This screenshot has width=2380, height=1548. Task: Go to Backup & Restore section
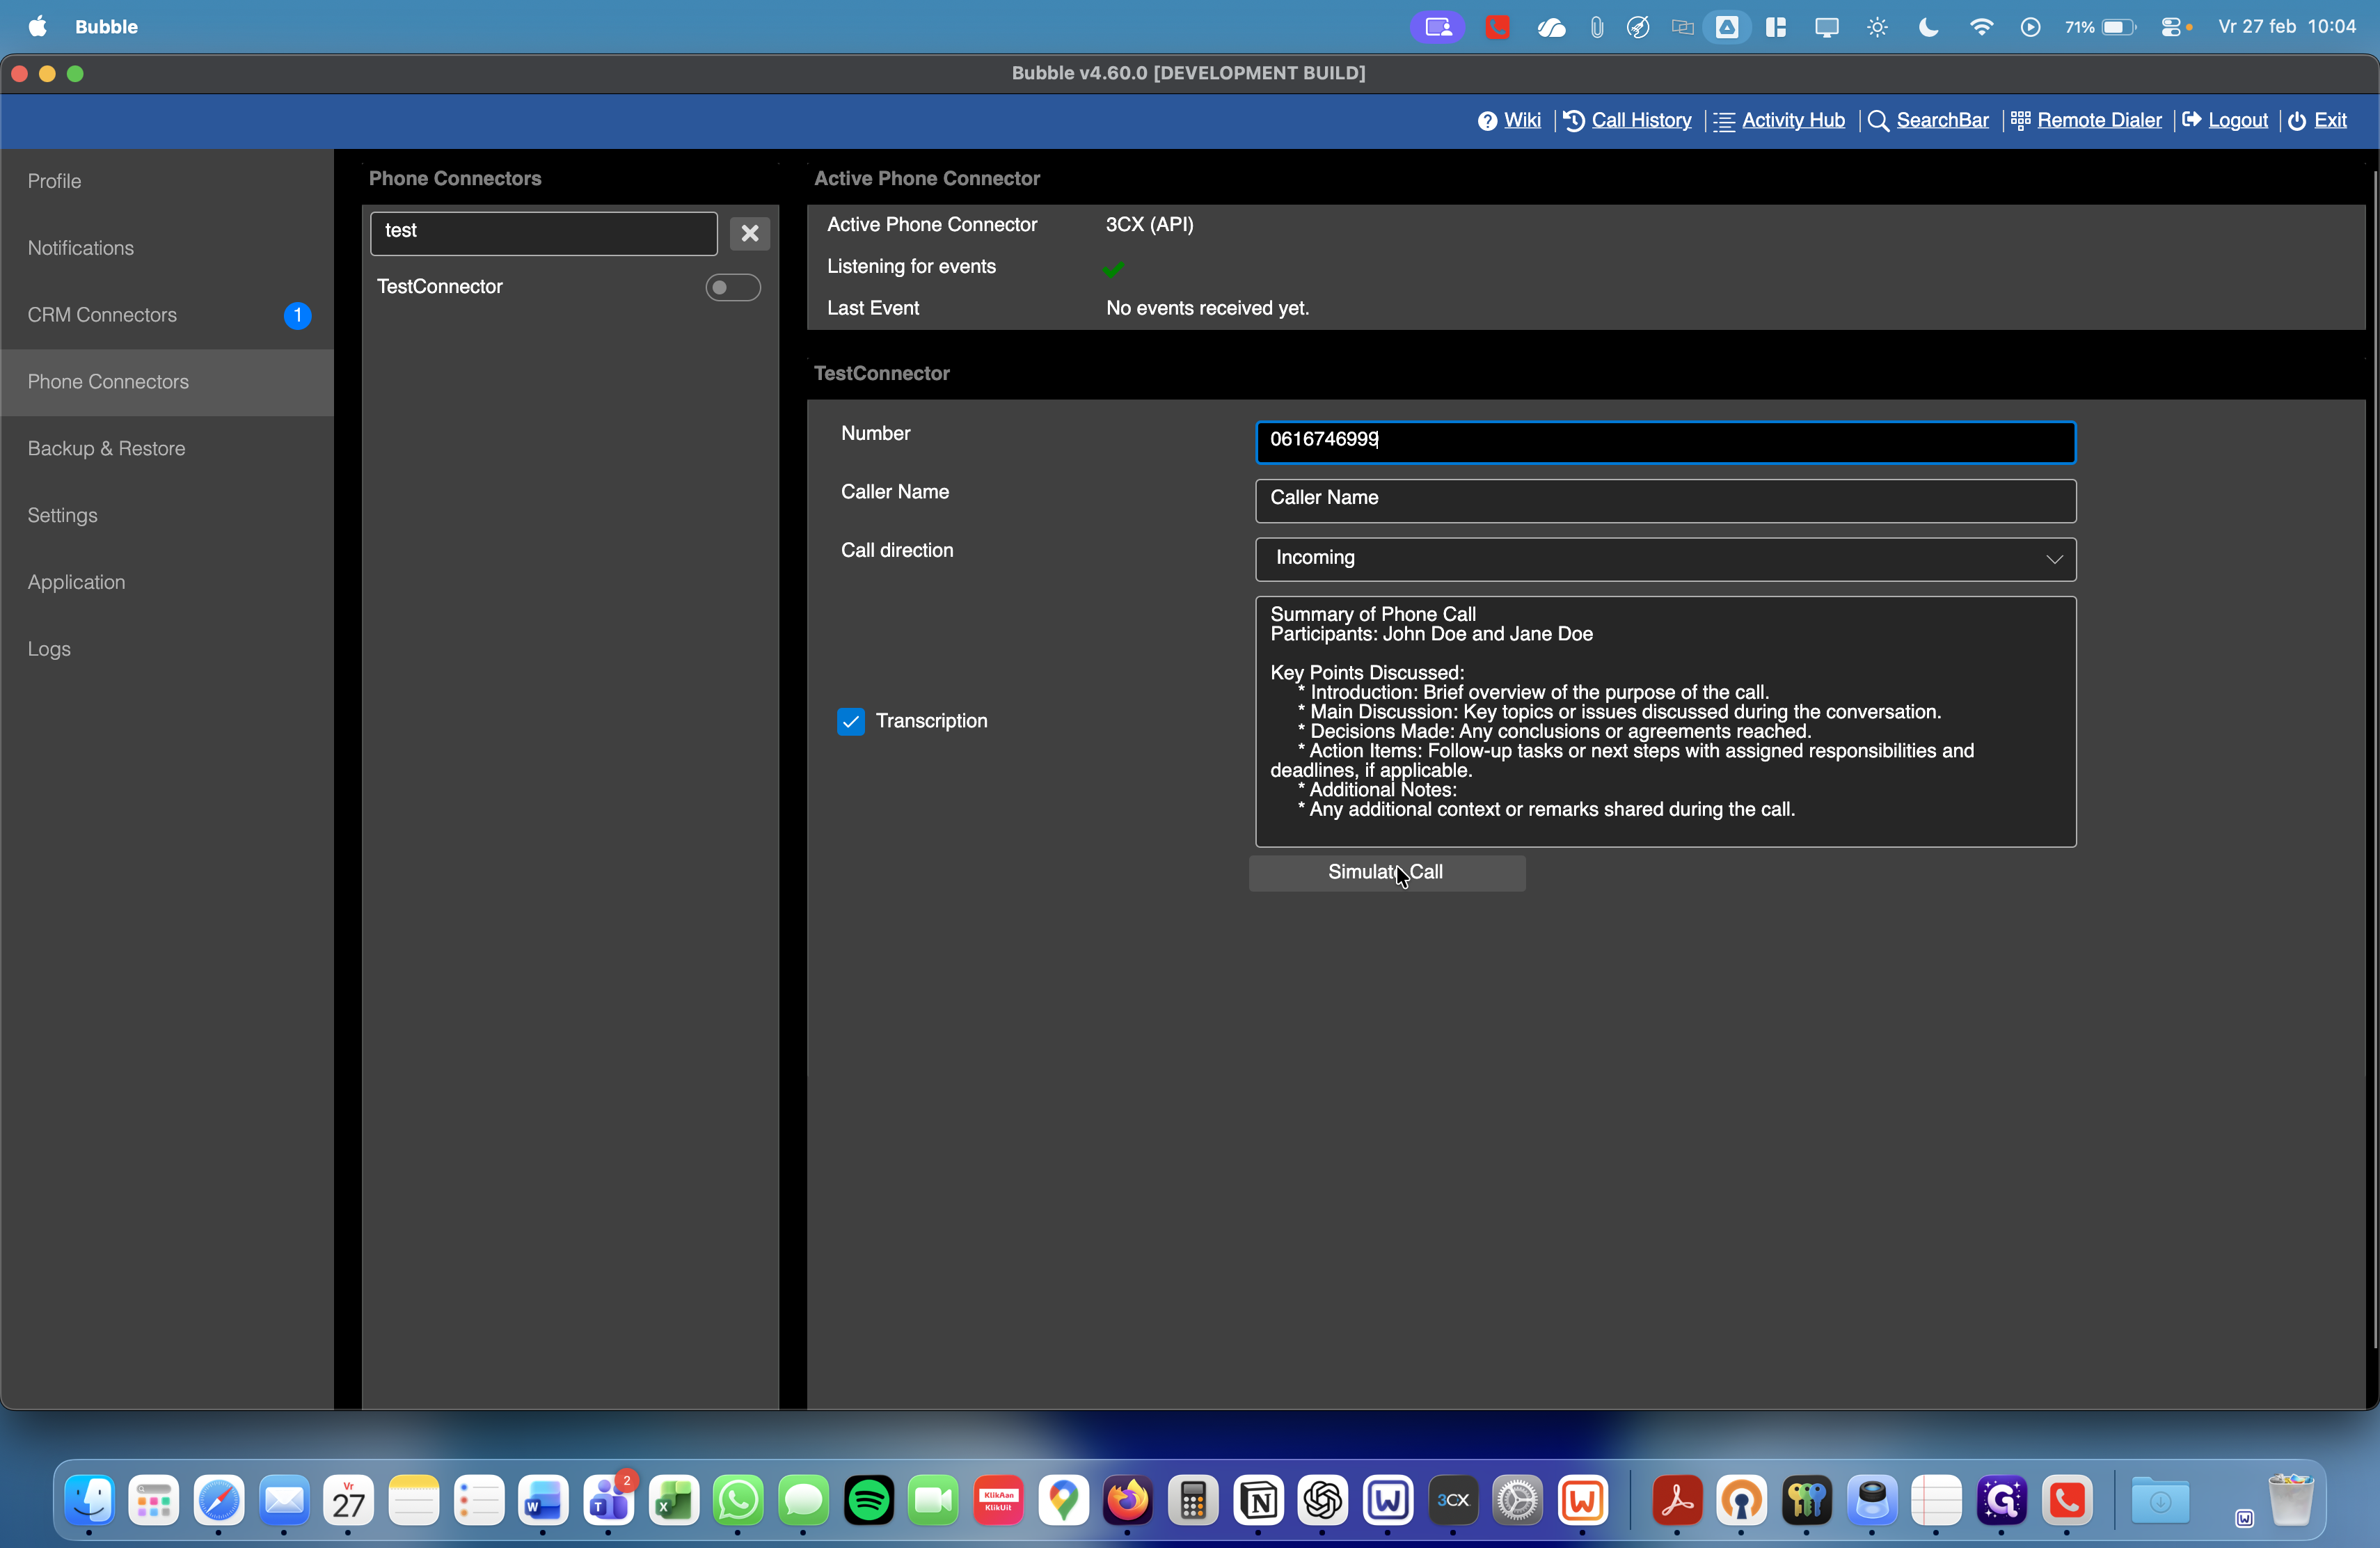pos(107,449)
